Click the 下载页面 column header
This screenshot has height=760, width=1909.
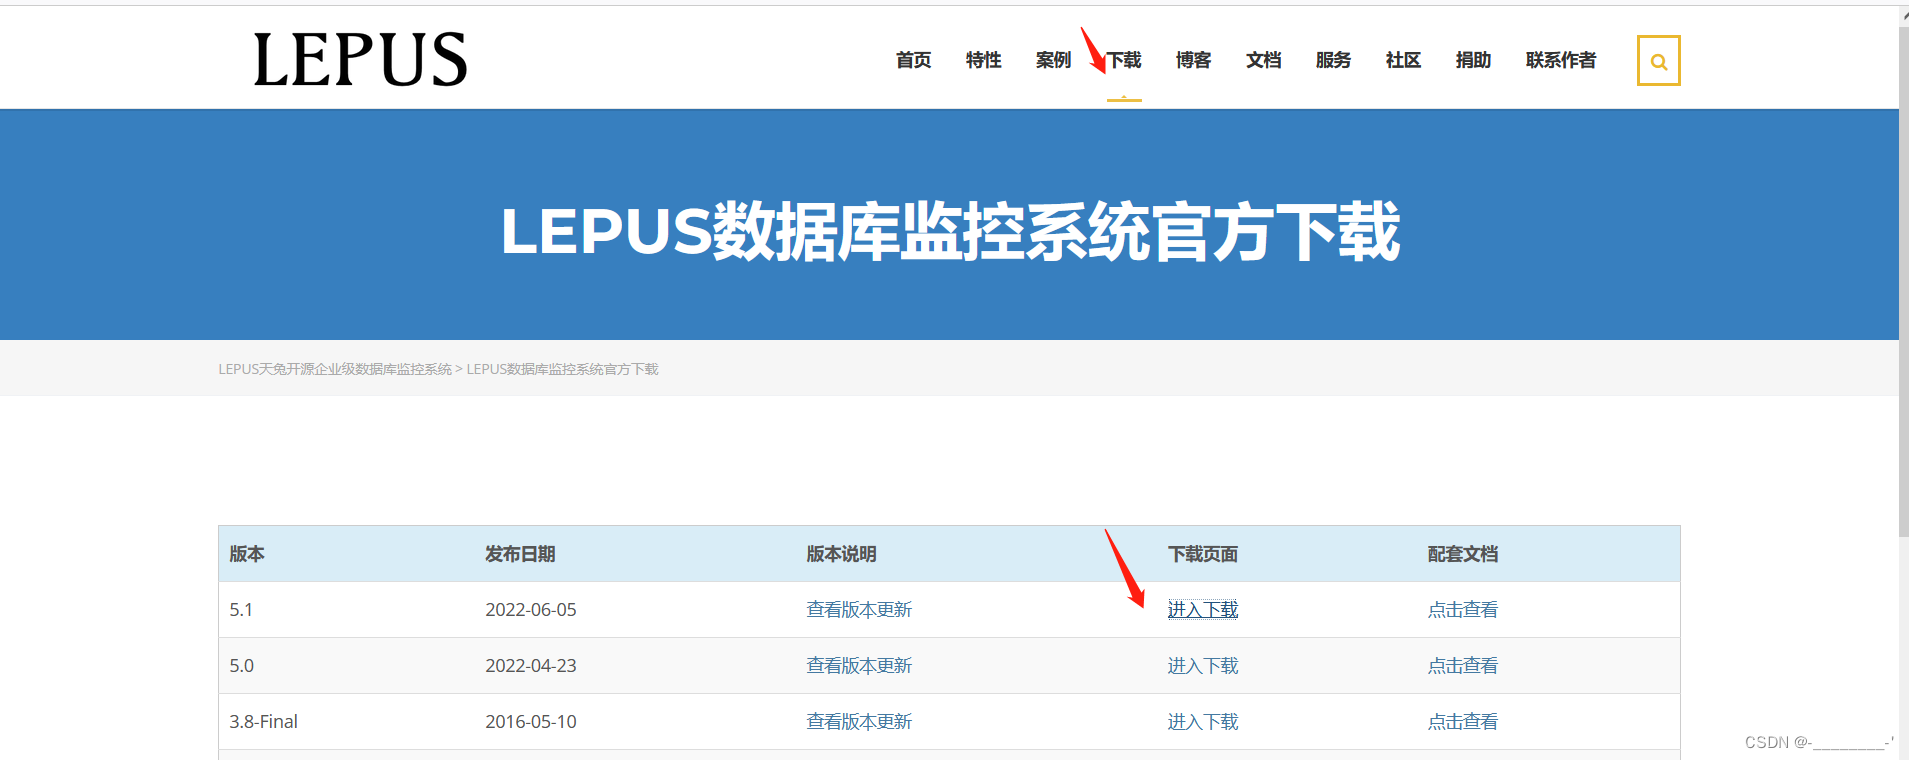[1203, 554]
